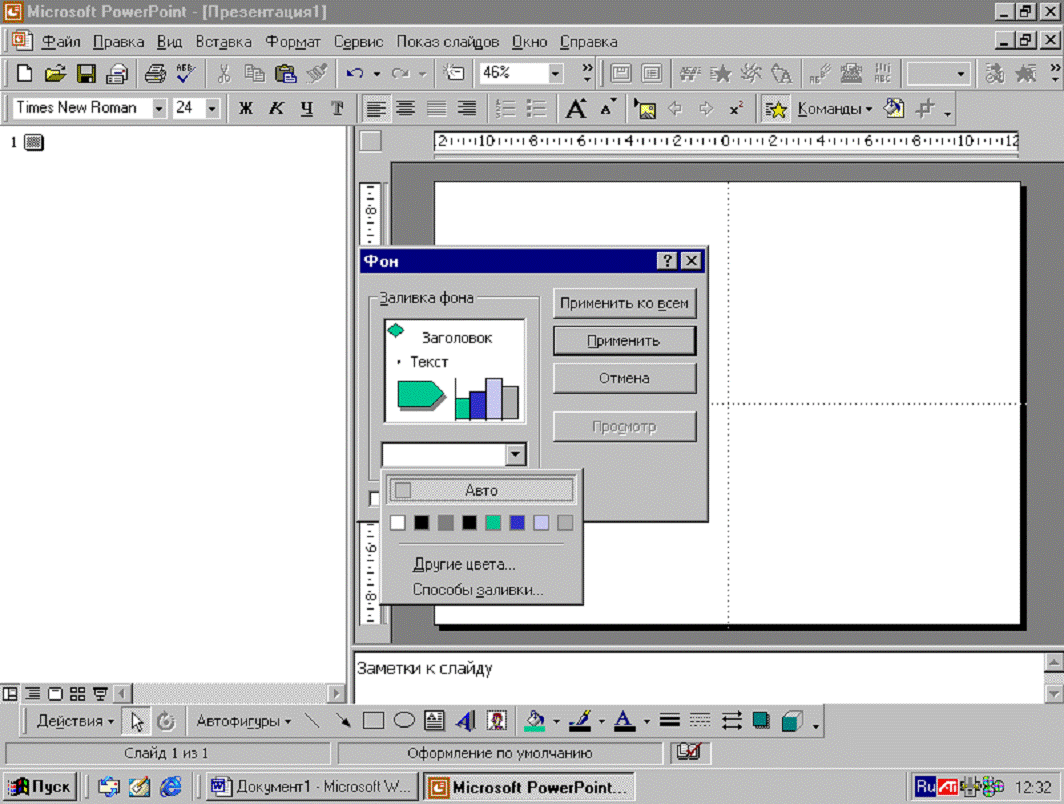Select the Rectangle drawing tool
Image resolution: width=1064 pixels, height=804 pixels.
tap(373, 720)
